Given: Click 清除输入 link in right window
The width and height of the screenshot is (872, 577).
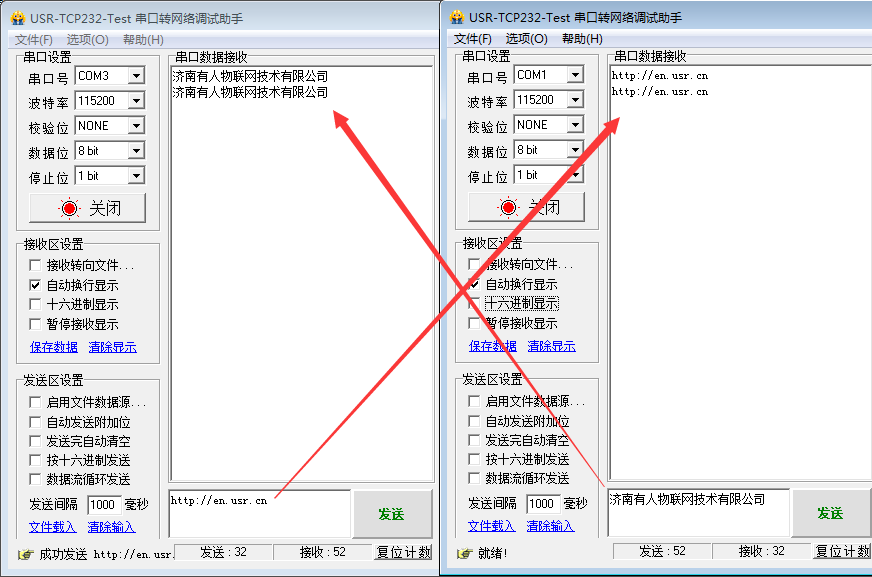Looking at the screenshot, I should [x=550, y=526].
